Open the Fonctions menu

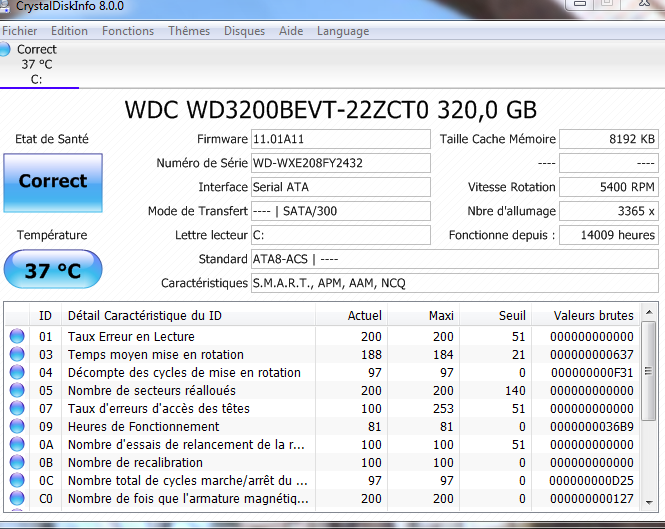coord(128,31)
